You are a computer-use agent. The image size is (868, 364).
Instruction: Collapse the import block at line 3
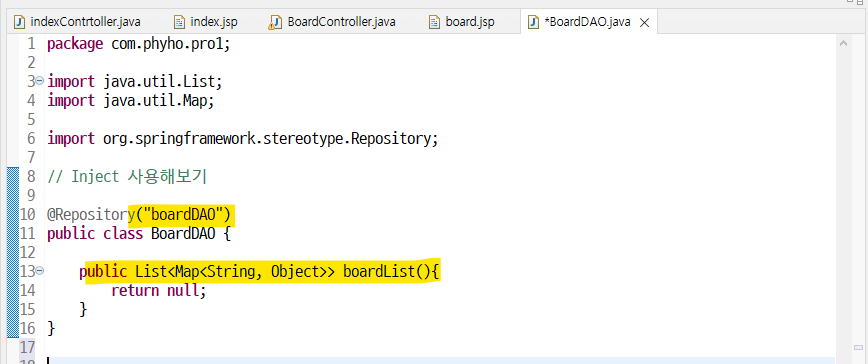click(39, 81)
